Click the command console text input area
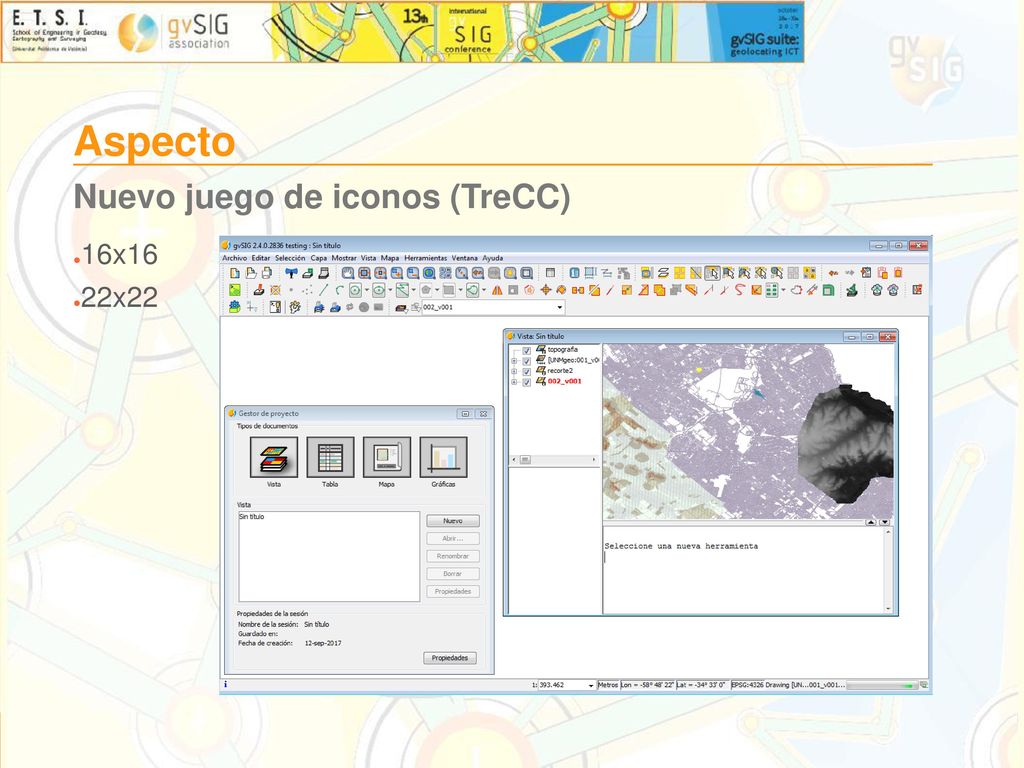The height and width of the screenshot is (768, 1024). (x=743, y=570)
